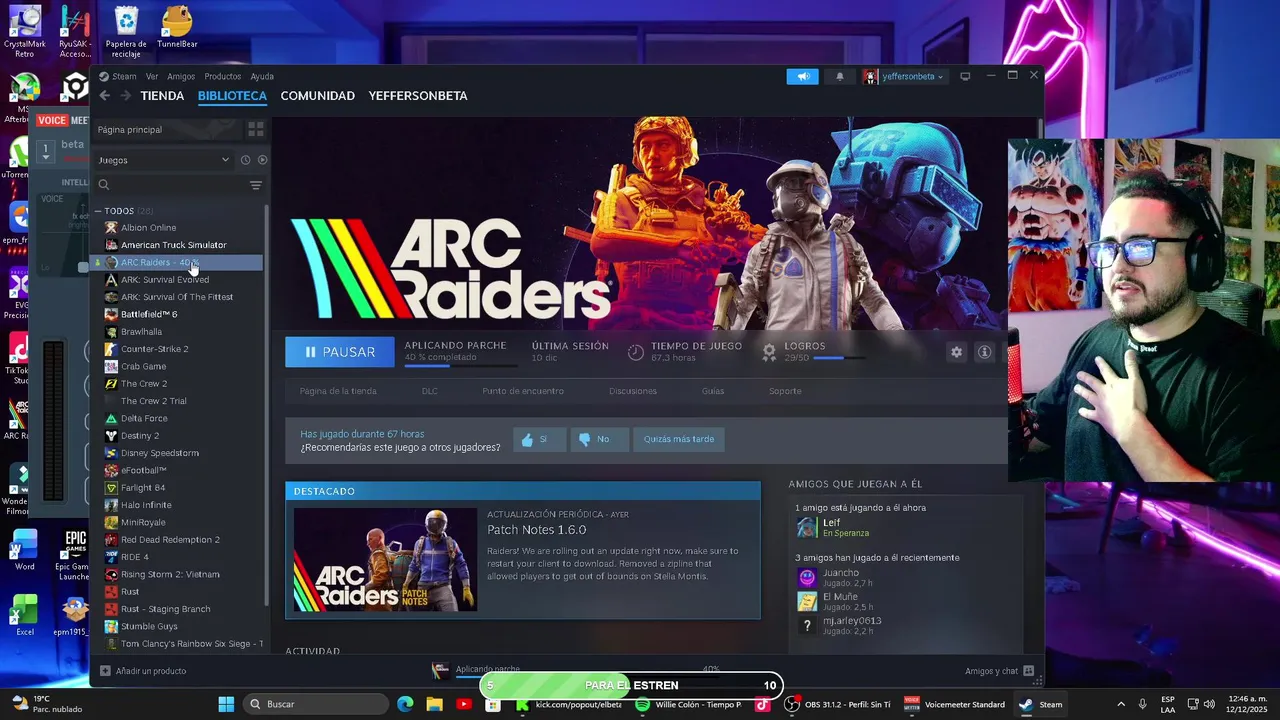Screen dimensions: 1280x720
Task: Click Añadir un producto
Action: click(x=143, y=671)
